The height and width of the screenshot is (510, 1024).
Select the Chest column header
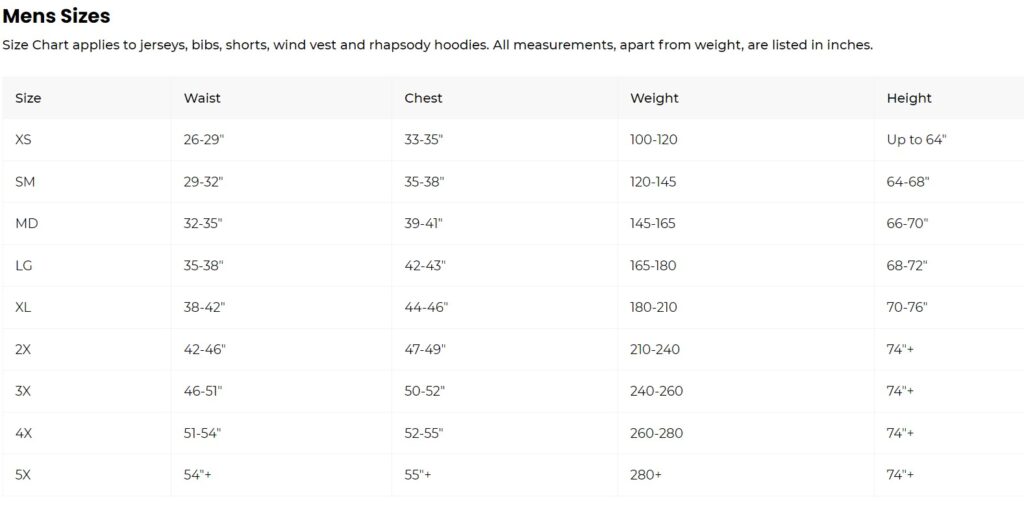pyautogui.click(x=423, y=98)
